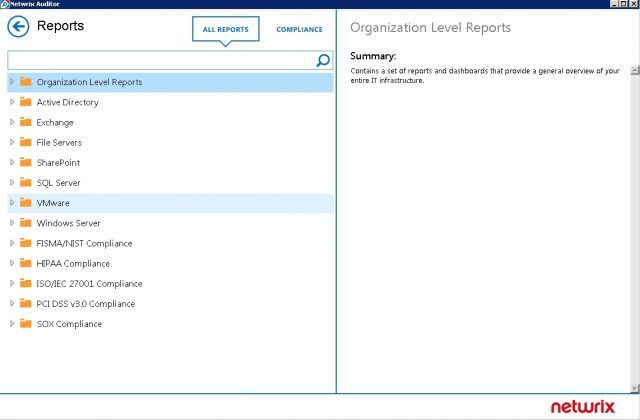Select ISO/IEC 27001 Compliance row
This screenshot has height=420, width=640.
(x=170, y=283)
